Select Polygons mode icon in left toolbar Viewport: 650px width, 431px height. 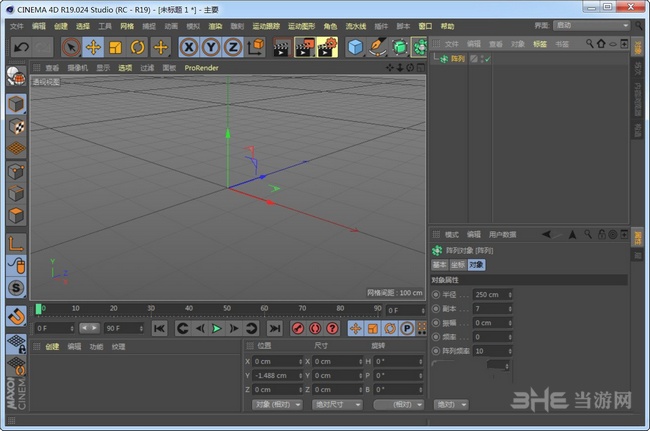tap(16, 216)
